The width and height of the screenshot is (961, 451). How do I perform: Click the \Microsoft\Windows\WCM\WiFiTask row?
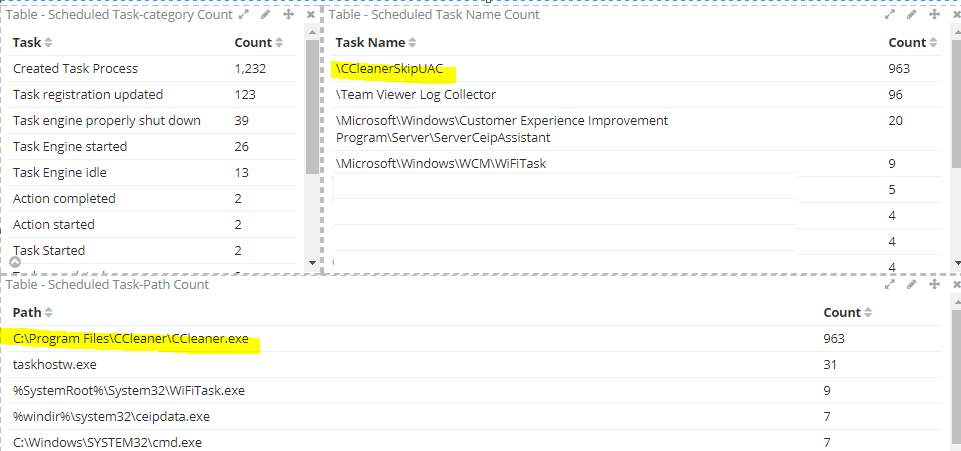(x=636, y=164)
